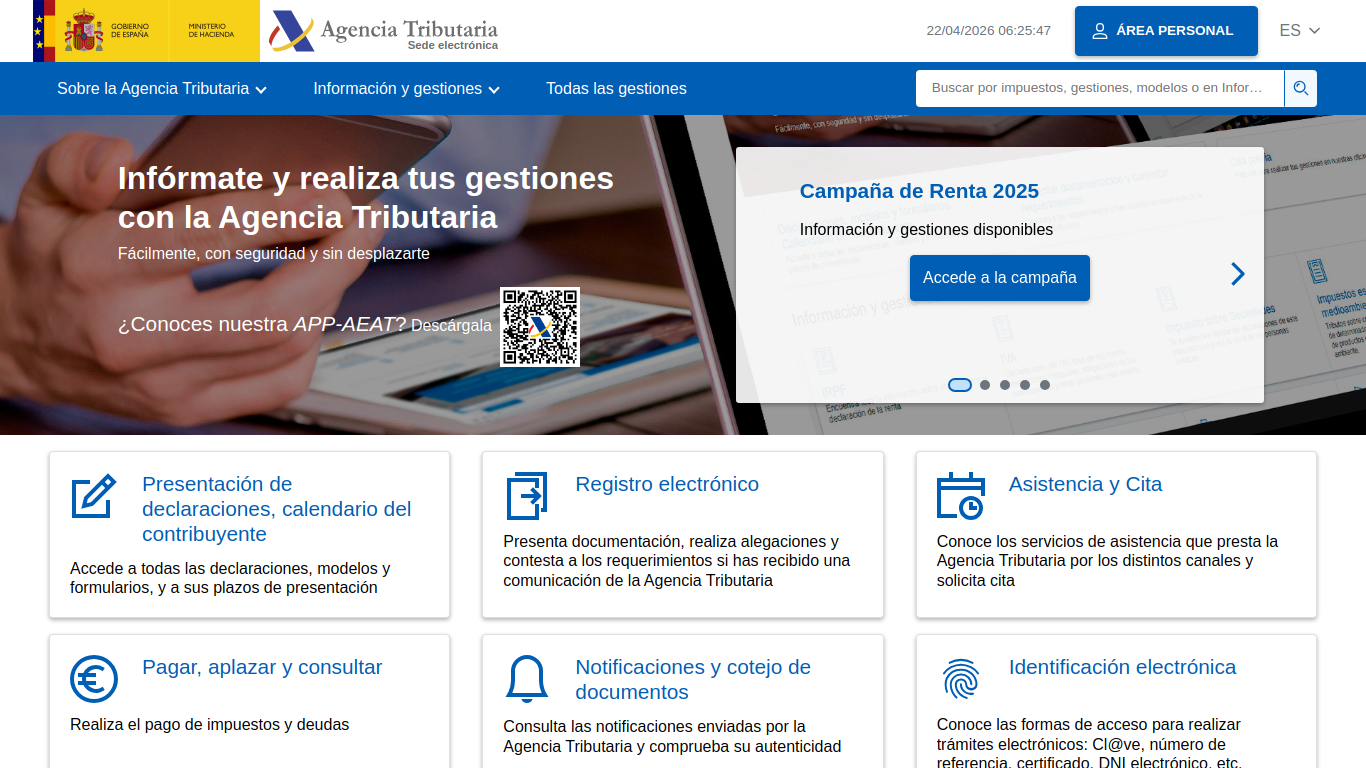
Task: Click description 'Presenta documentación, realiza alegaciones'
Action: click(677, 561)
